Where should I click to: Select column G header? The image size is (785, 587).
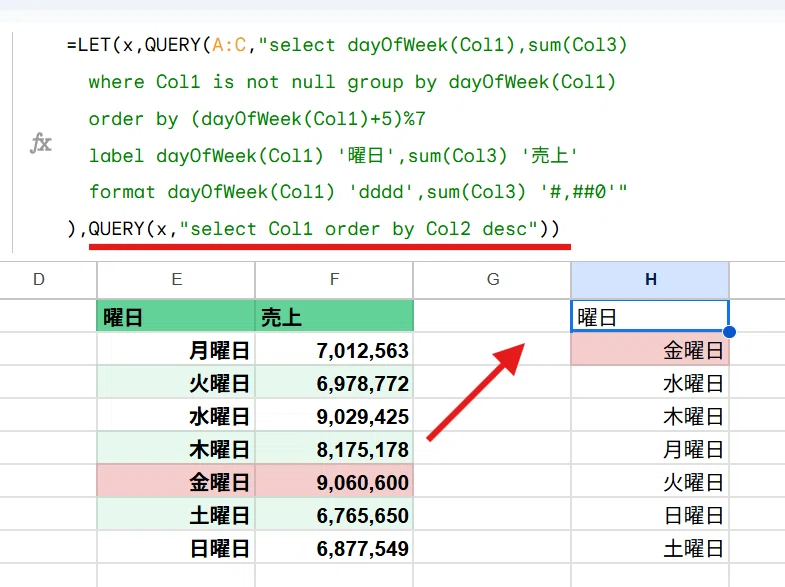[x=492, y=279]
